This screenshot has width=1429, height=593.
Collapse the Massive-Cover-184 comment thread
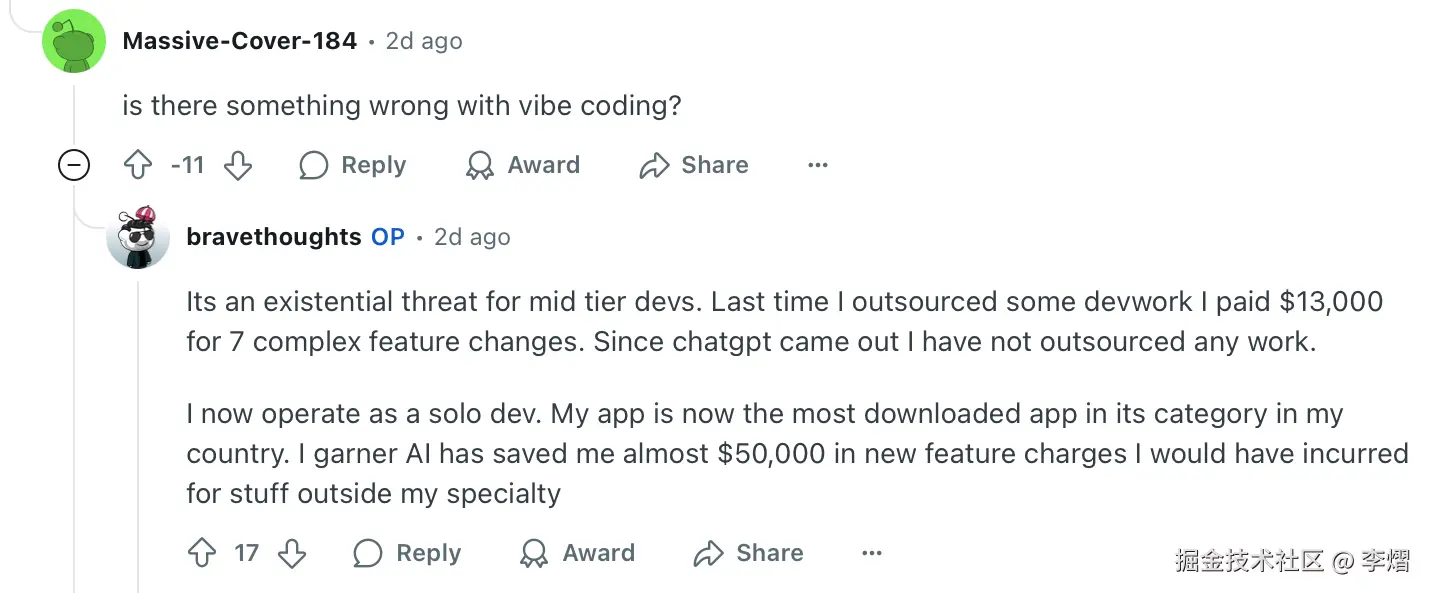tap(74, 165)
